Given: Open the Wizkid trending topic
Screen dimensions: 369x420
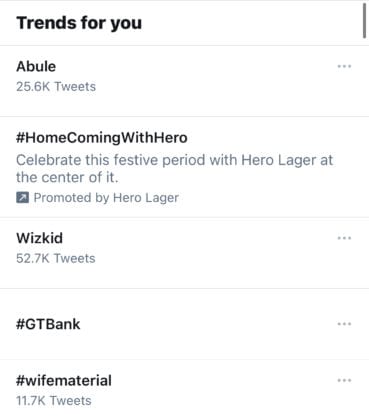Looking at the screenshot, I should click(39, 238).
